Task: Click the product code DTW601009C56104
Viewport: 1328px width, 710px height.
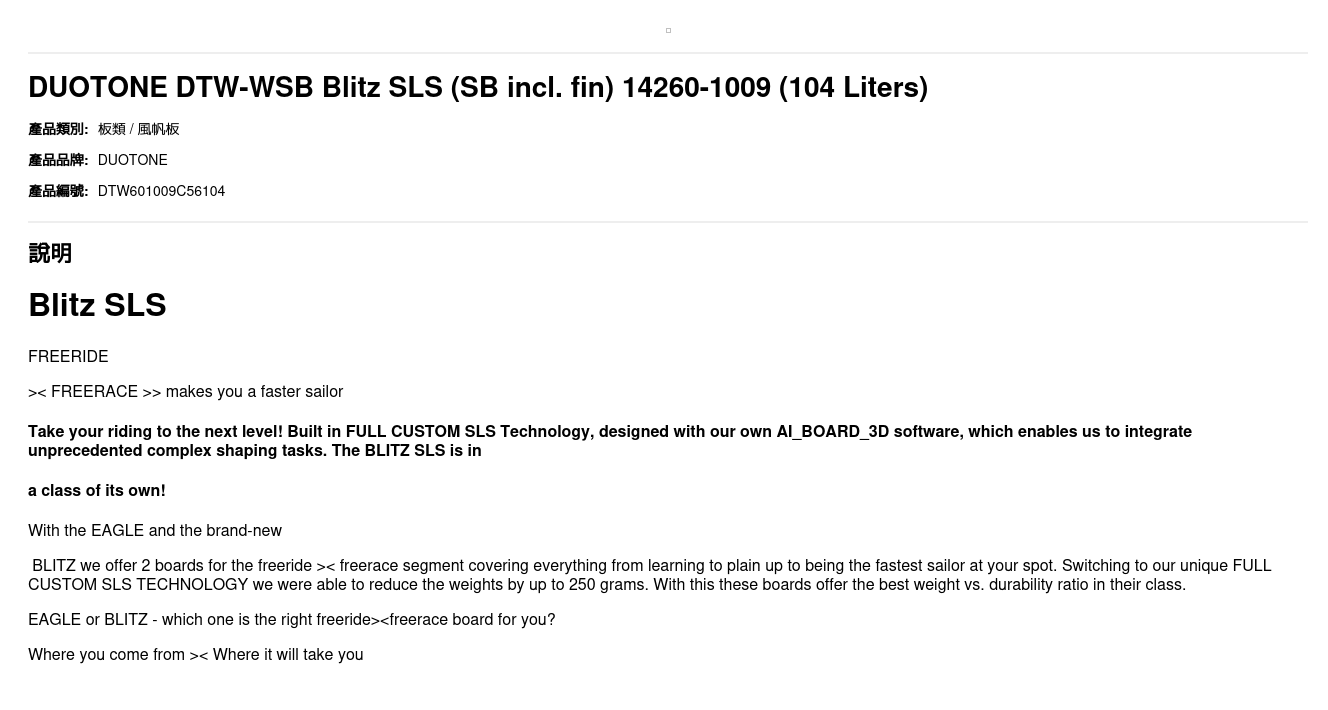Action: point(161,191)
